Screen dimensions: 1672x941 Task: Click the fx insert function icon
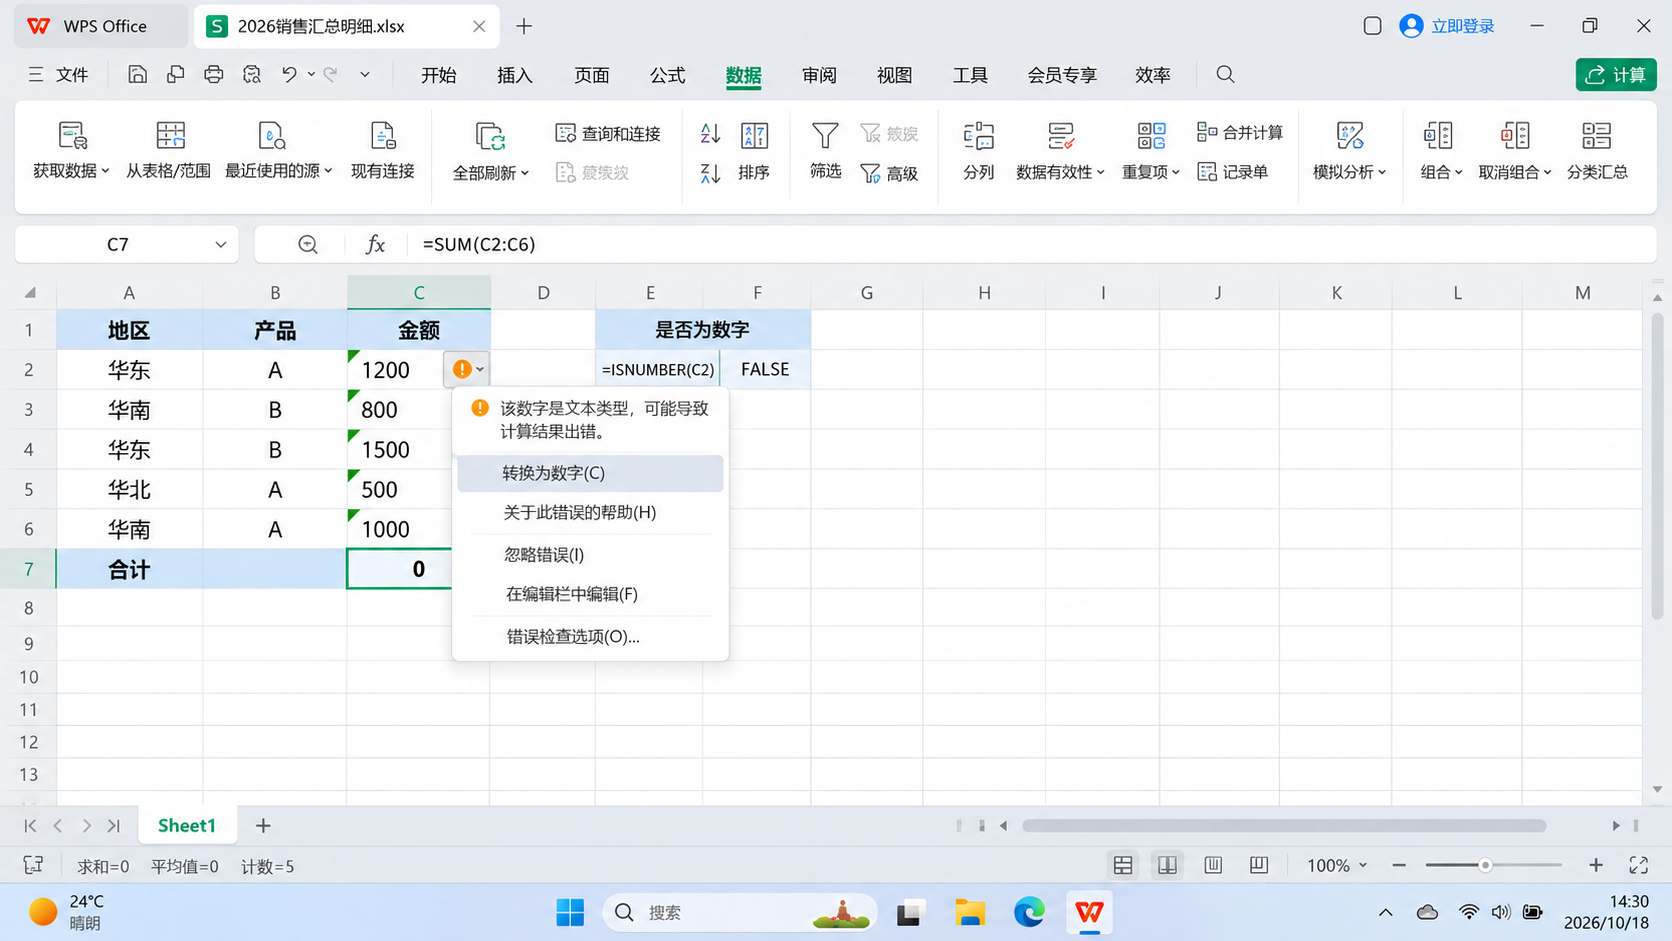click(375, 244)
